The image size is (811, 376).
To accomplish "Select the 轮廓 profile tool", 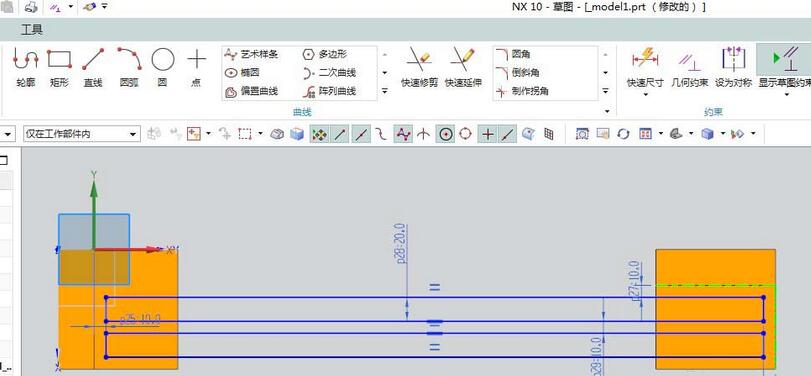I will pos(25,67).
